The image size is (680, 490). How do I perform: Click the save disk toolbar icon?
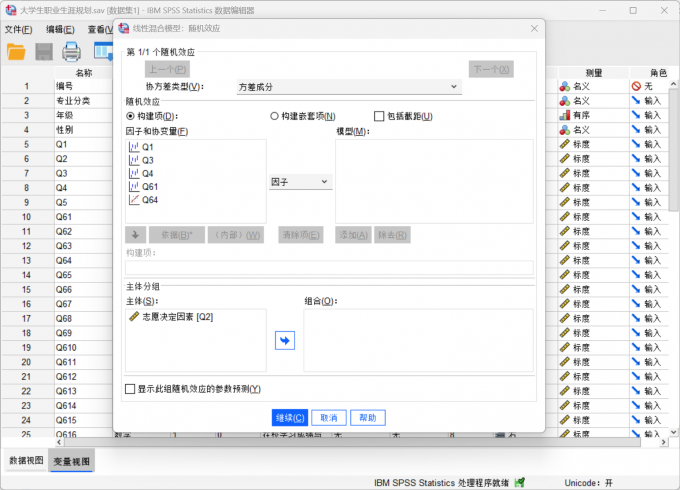pos(44,52)
